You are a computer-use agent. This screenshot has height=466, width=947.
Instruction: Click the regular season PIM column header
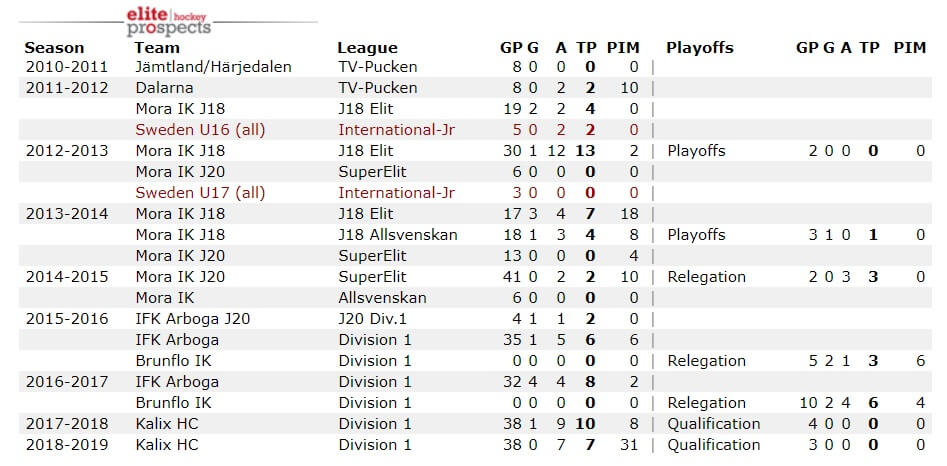[623, 48]
